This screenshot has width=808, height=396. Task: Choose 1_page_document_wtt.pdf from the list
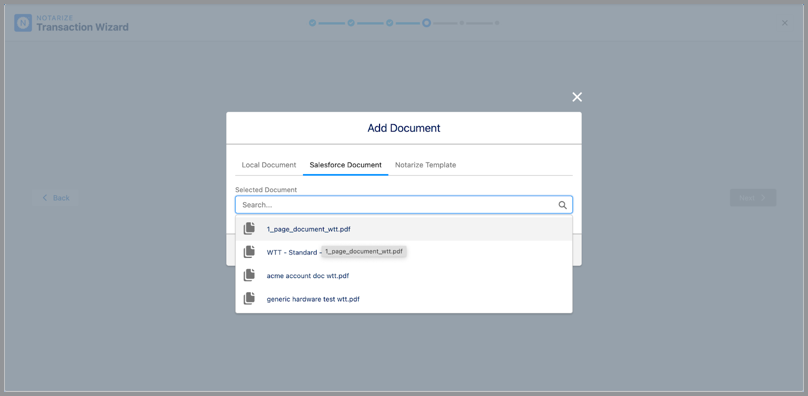(x=404, y=229)
